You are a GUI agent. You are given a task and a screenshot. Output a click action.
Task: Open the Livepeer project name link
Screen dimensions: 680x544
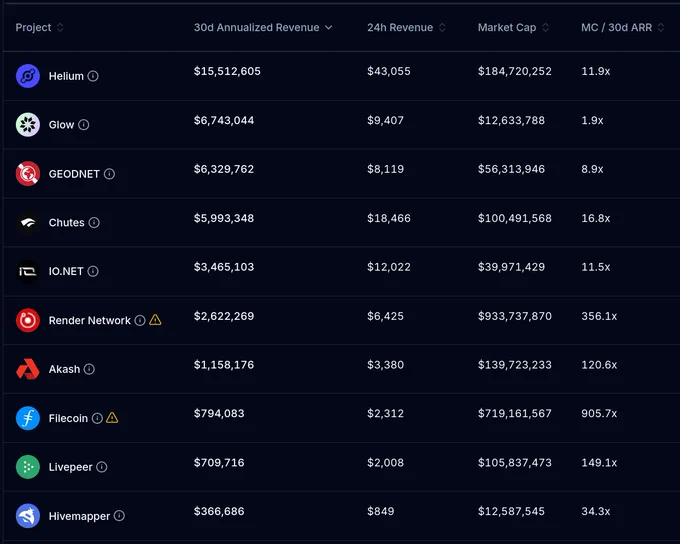(70, 467)
